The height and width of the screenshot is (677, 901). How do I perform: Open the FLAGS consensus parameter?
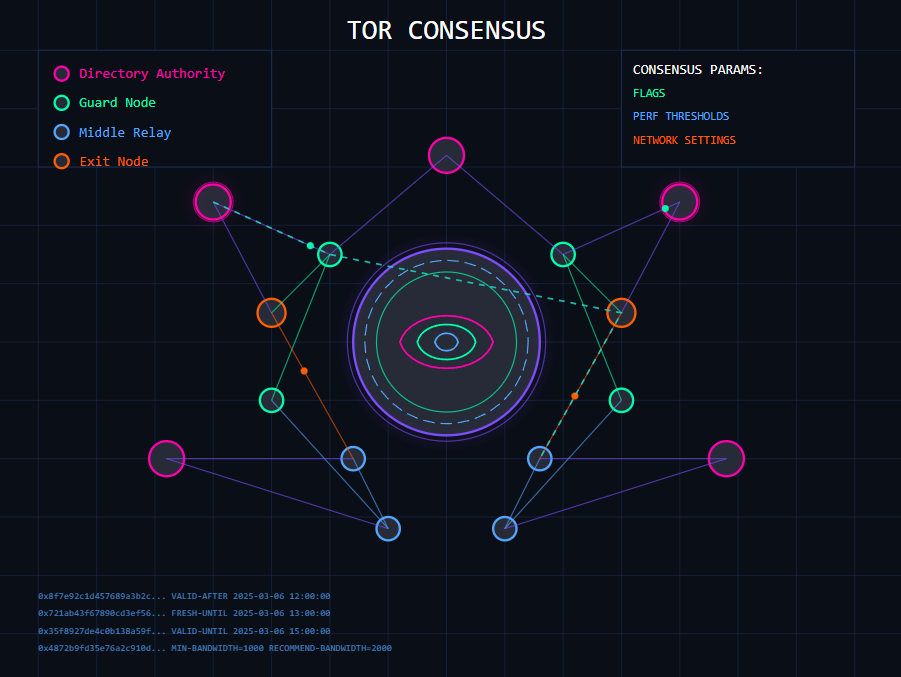pyautogui.click(x=649, y=93)
